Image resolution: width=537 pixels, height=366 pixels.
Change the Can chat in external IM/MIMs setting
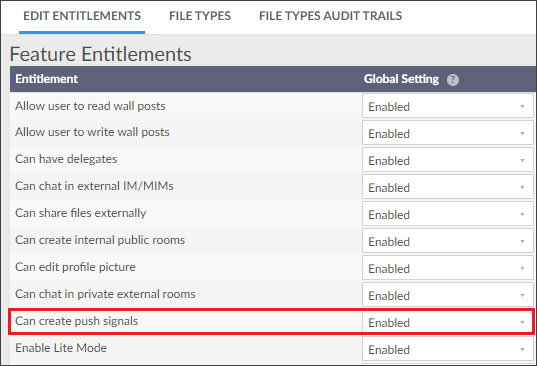(x=448, y=188)
